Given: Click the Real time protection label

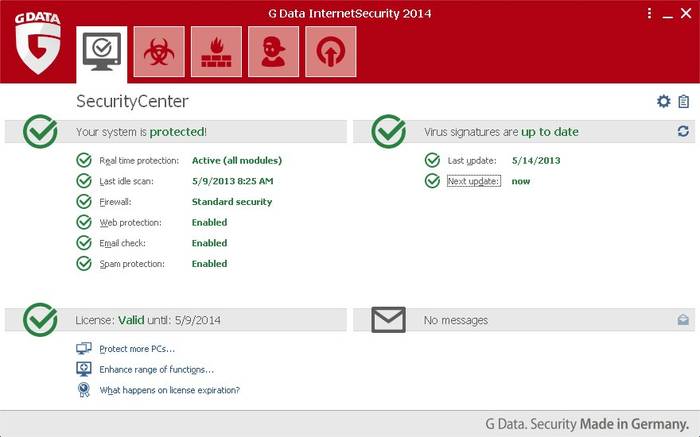Looking at the screenshot, I should (x=139, y=160).
